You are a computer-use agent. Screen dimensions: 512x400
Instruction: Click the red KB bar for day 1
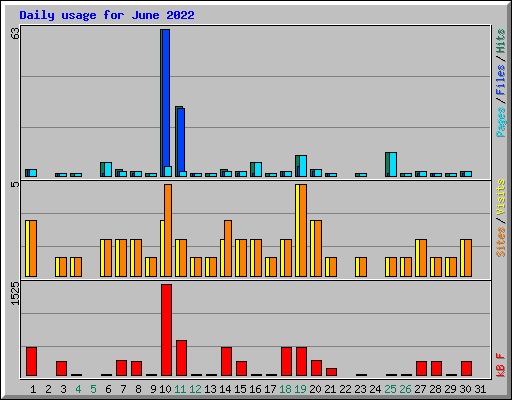[31, 361]
